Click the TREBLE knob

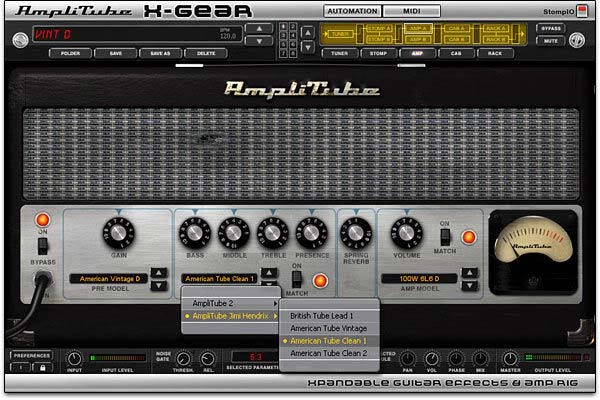click(x=273, y=233)
